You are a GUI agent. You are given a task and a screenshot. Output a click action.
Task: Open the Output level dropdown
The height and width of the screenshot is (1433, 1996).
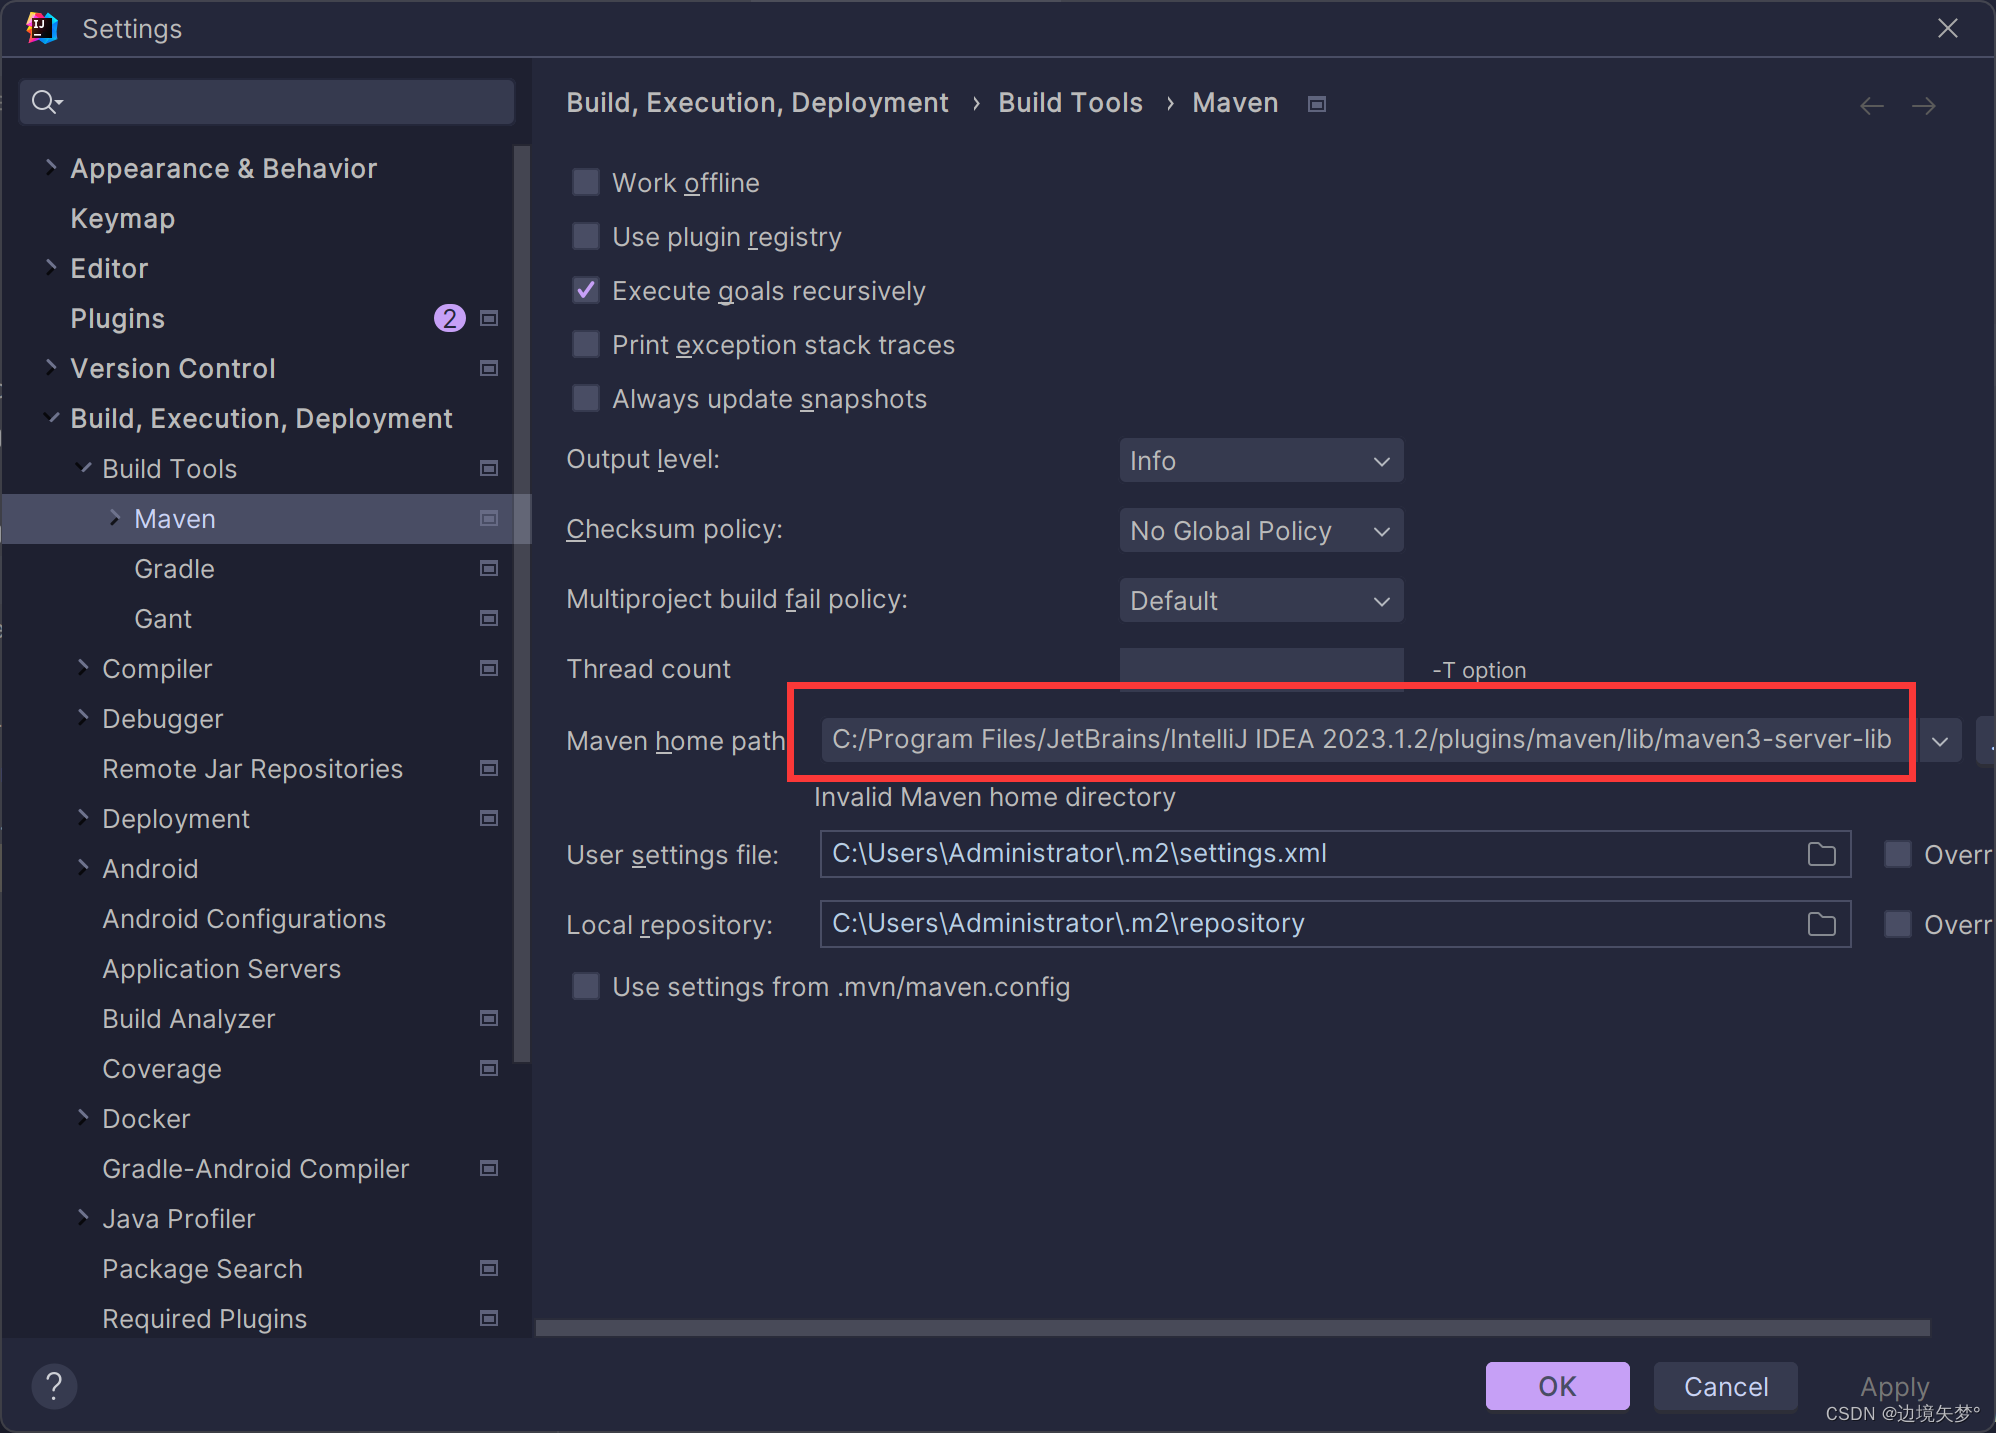pyautogui.click(x=1260, y=461)
